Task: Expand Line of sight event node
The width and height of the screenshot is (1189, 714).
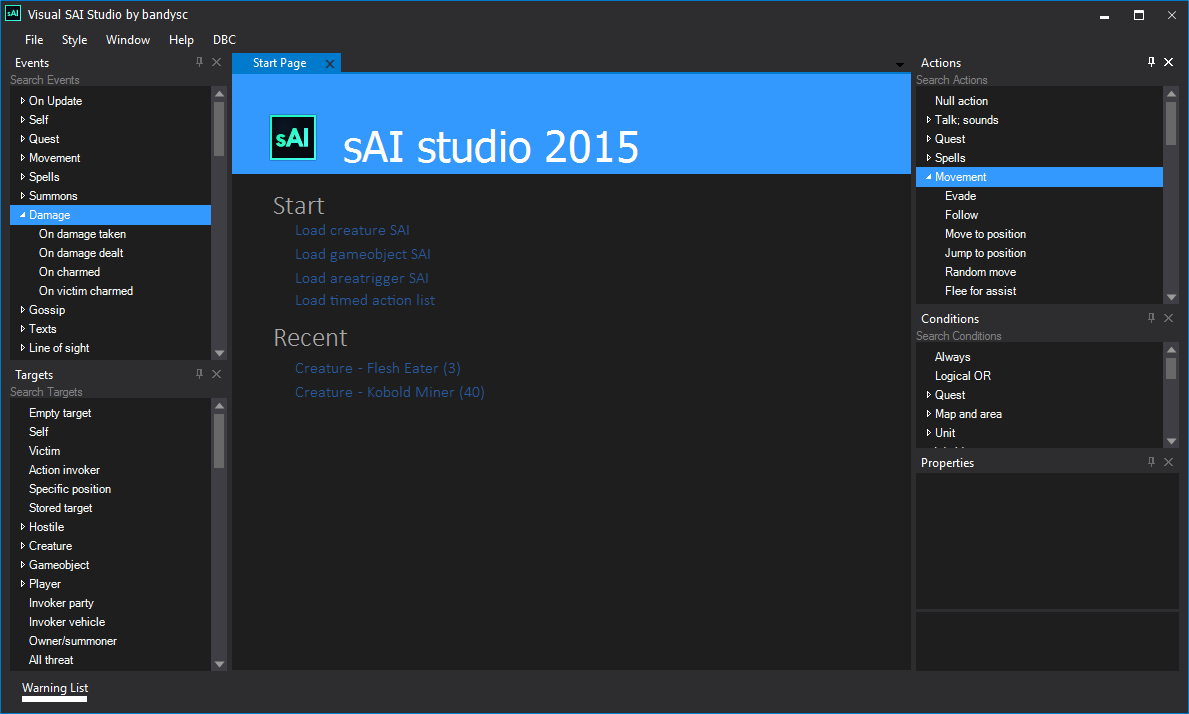Action: (x=23, y=347)
